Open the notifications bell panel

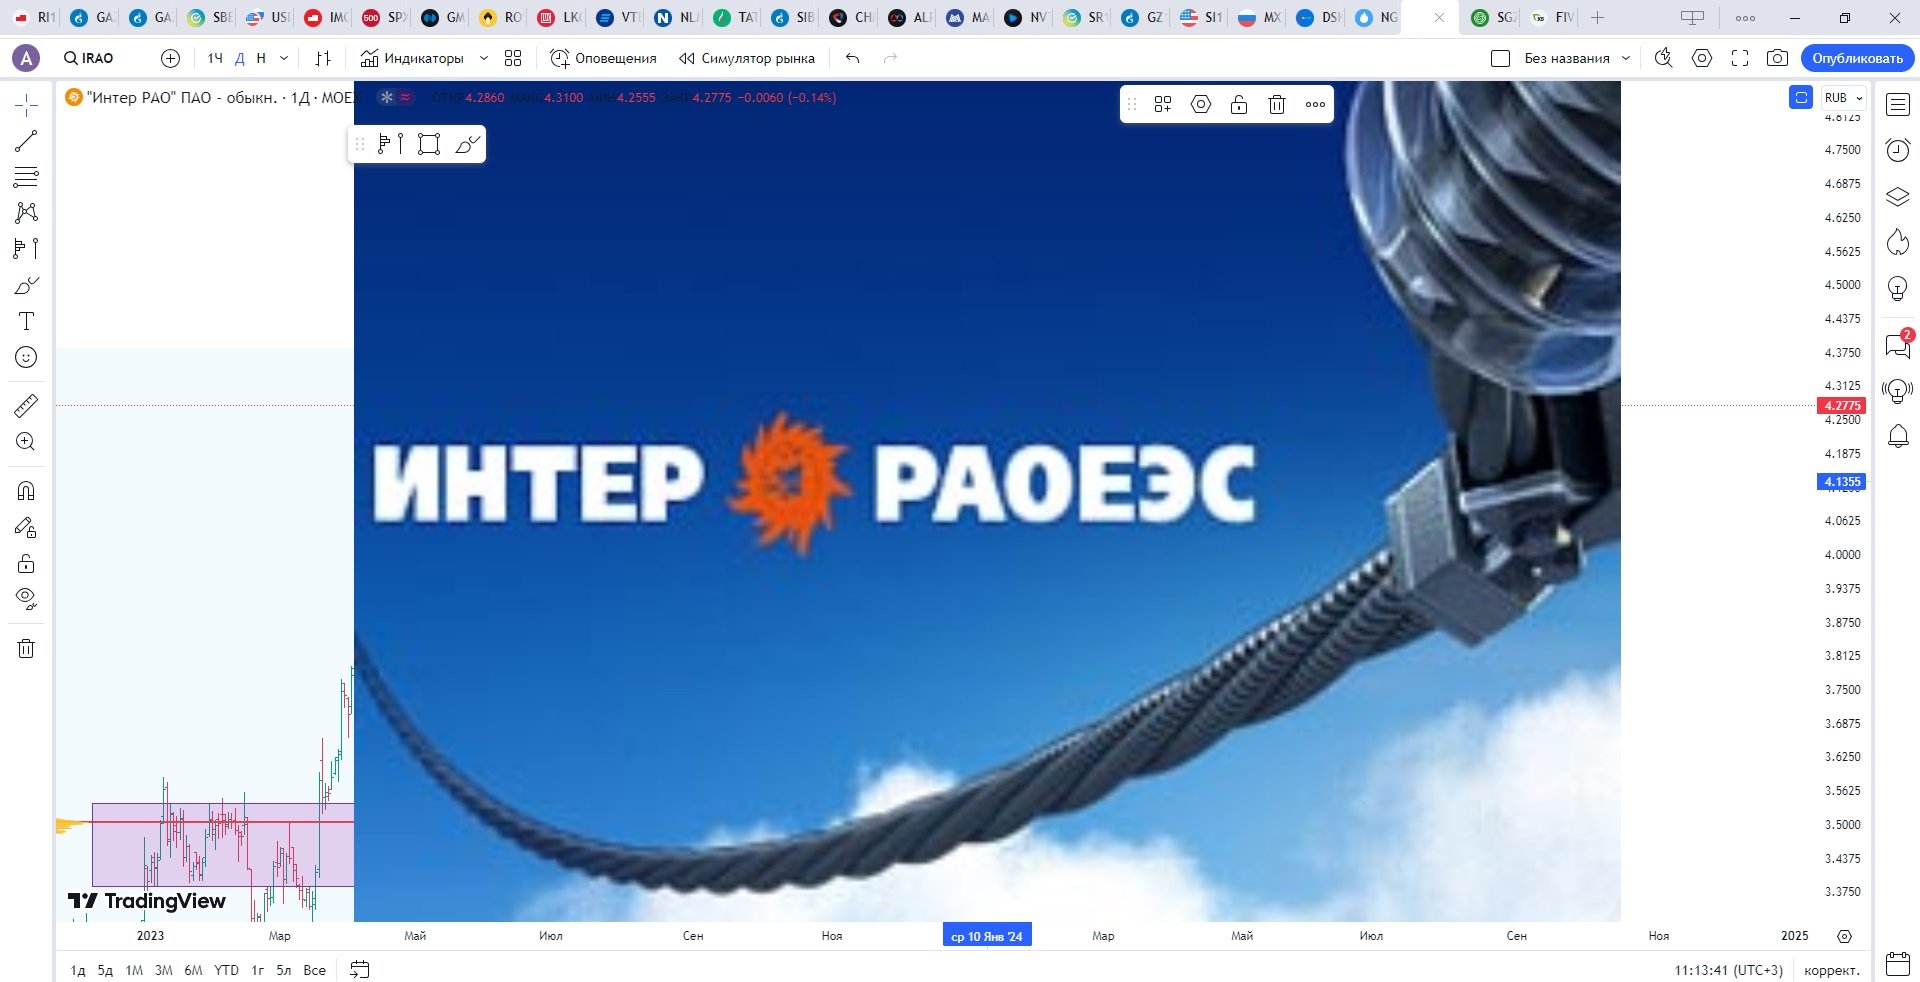[x=1898, y=436]
